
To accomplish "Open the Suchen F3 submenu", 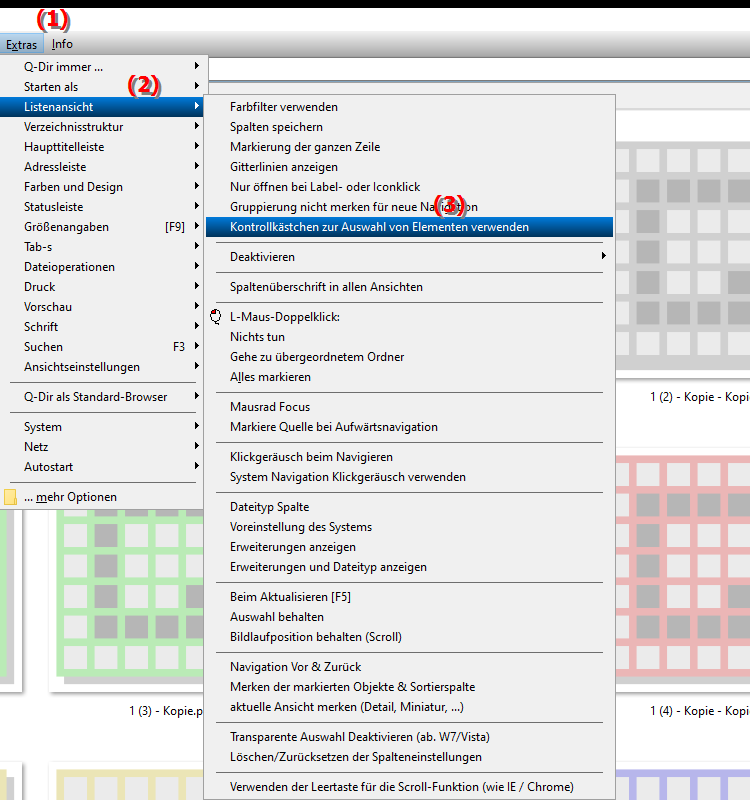I will pos(102,347).
